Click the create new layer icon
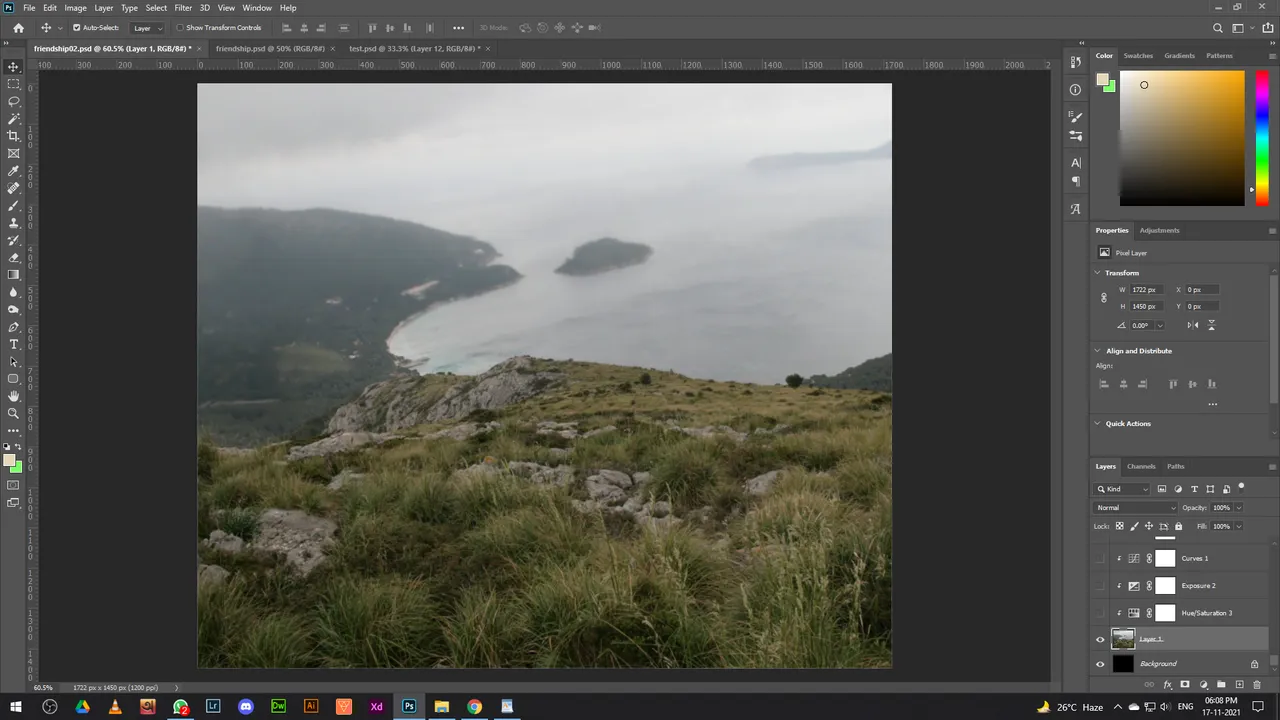 point(1239,685)
